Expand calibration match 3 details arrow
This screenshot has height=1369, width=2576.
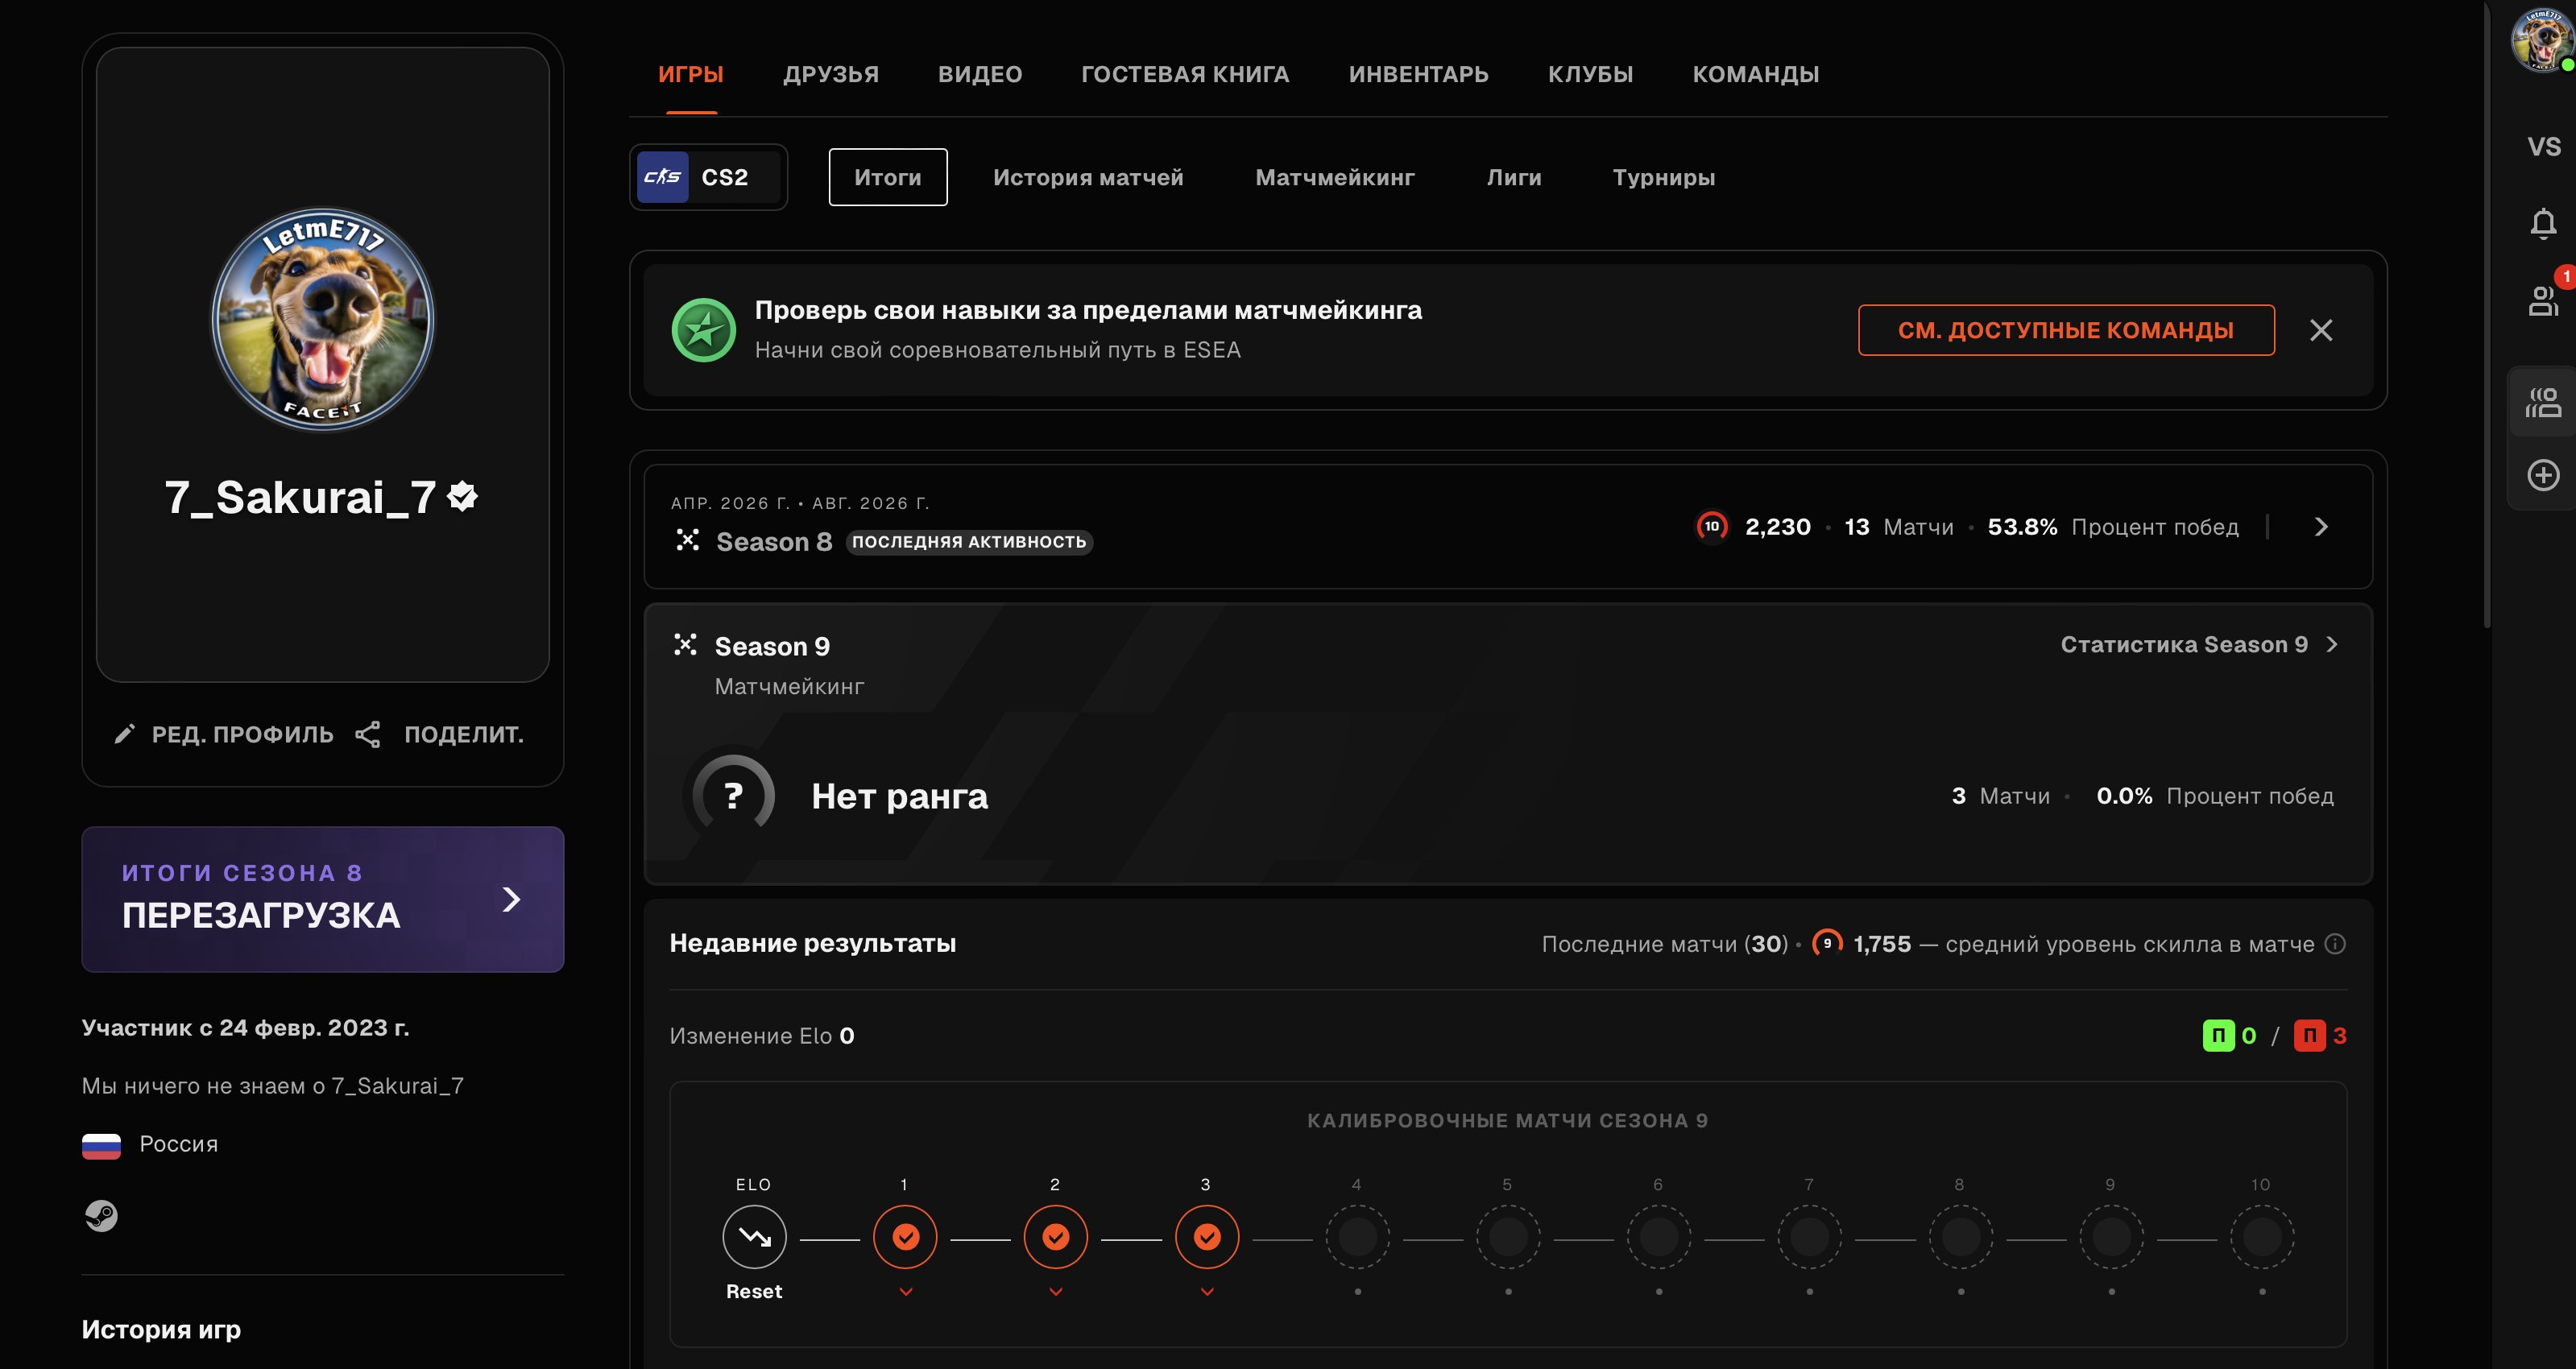tap(1207, 1292)
